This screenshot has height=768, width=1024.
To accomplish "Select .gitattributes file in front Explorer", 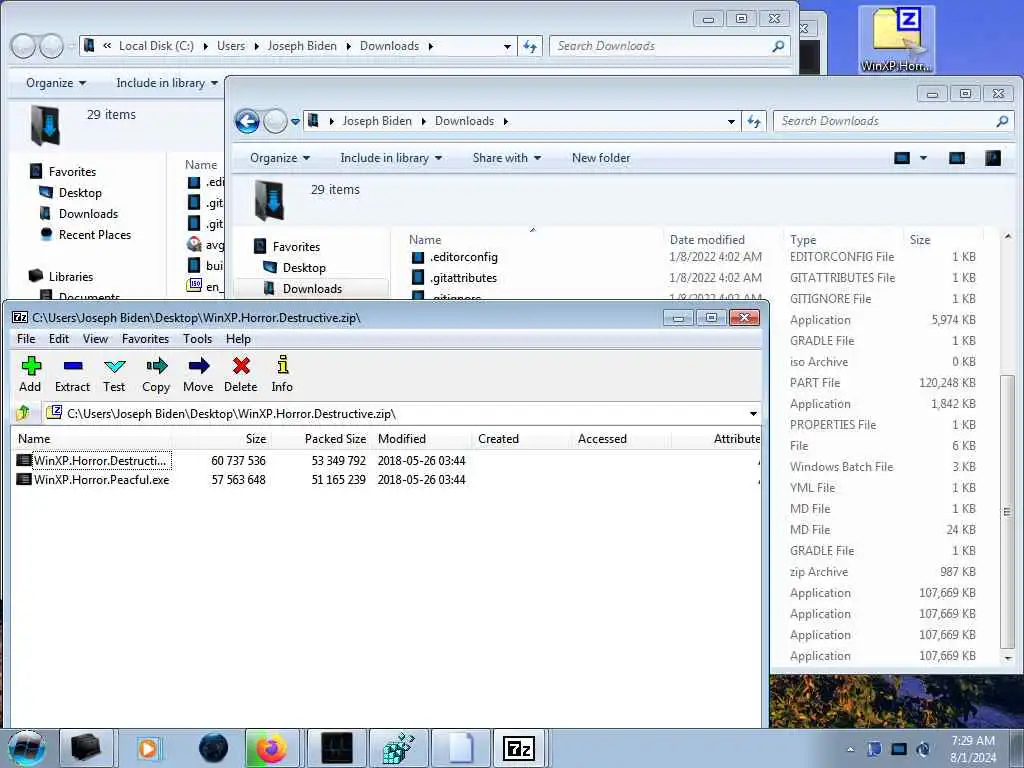I will tap(464, 278).
